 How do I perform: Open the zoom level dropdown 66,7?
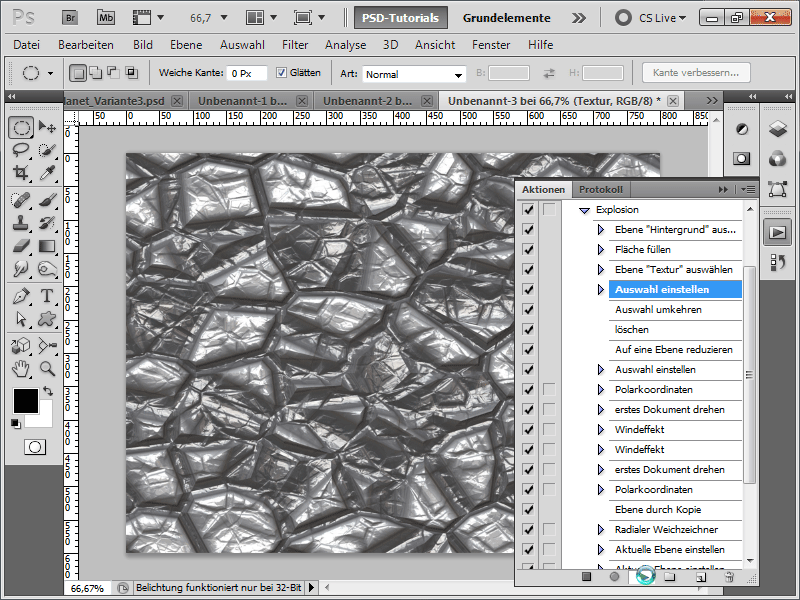(224, 18)
